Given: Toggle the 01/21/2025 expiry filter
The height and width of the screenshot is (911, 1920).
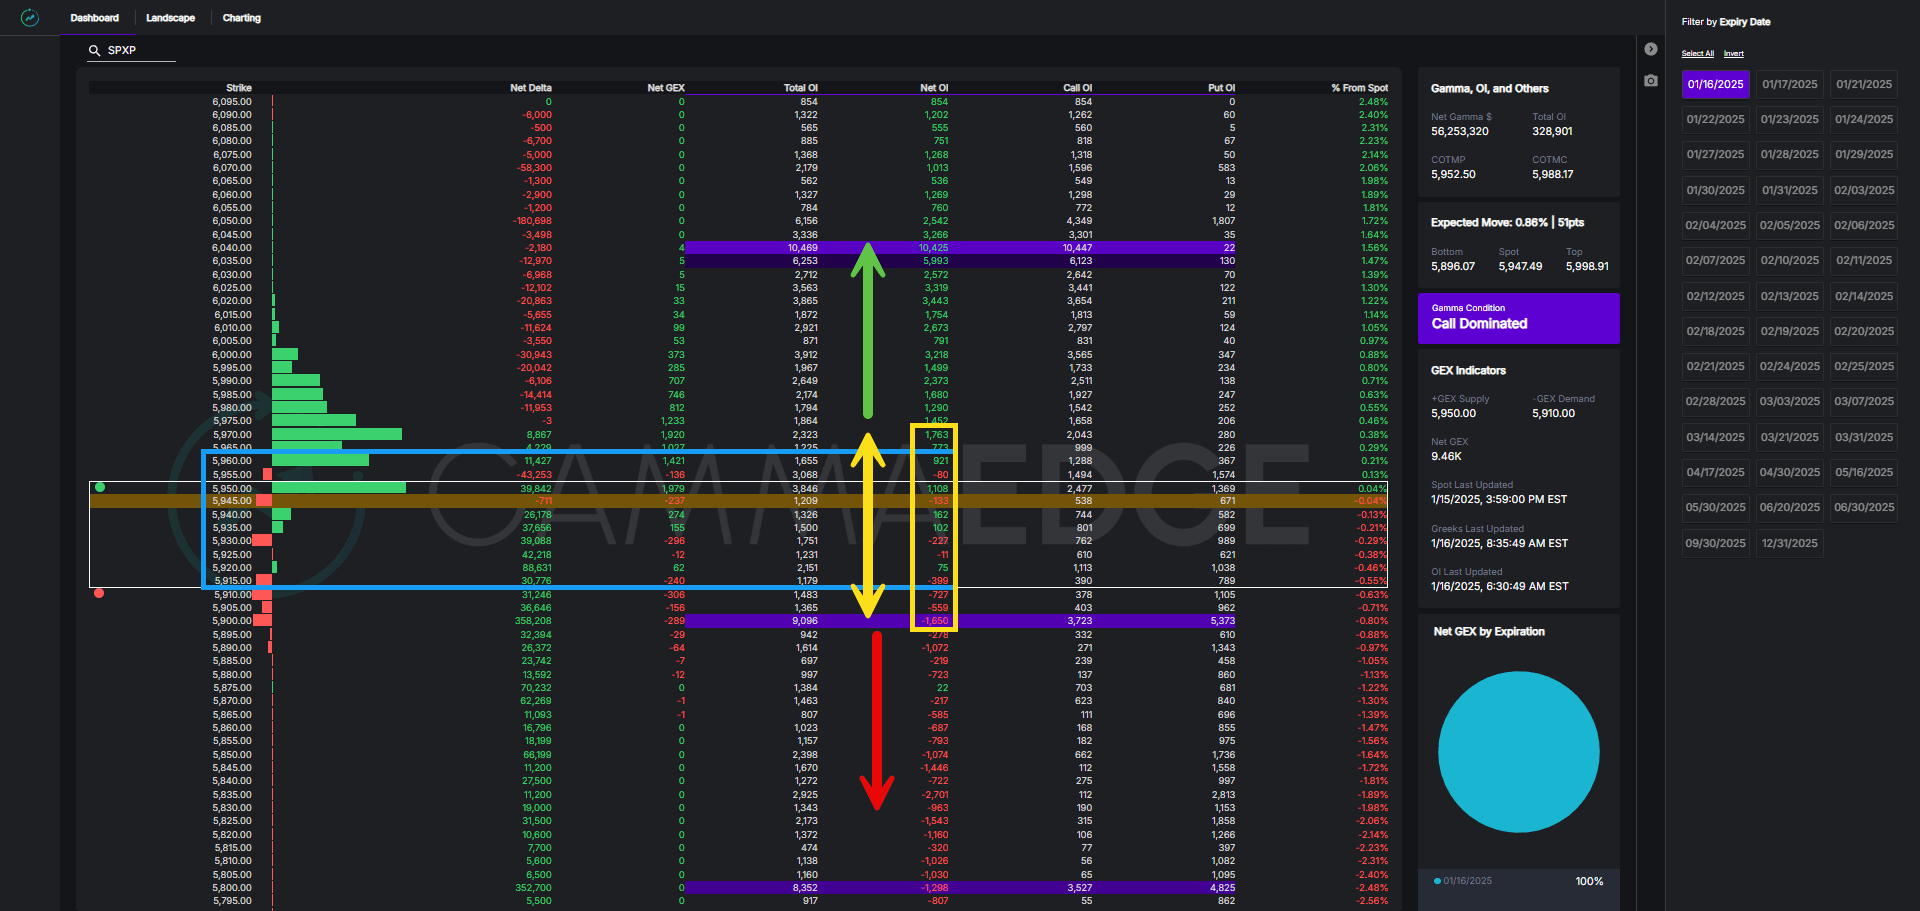Looking at the screenshot, I should click(x=1864, y=85).
